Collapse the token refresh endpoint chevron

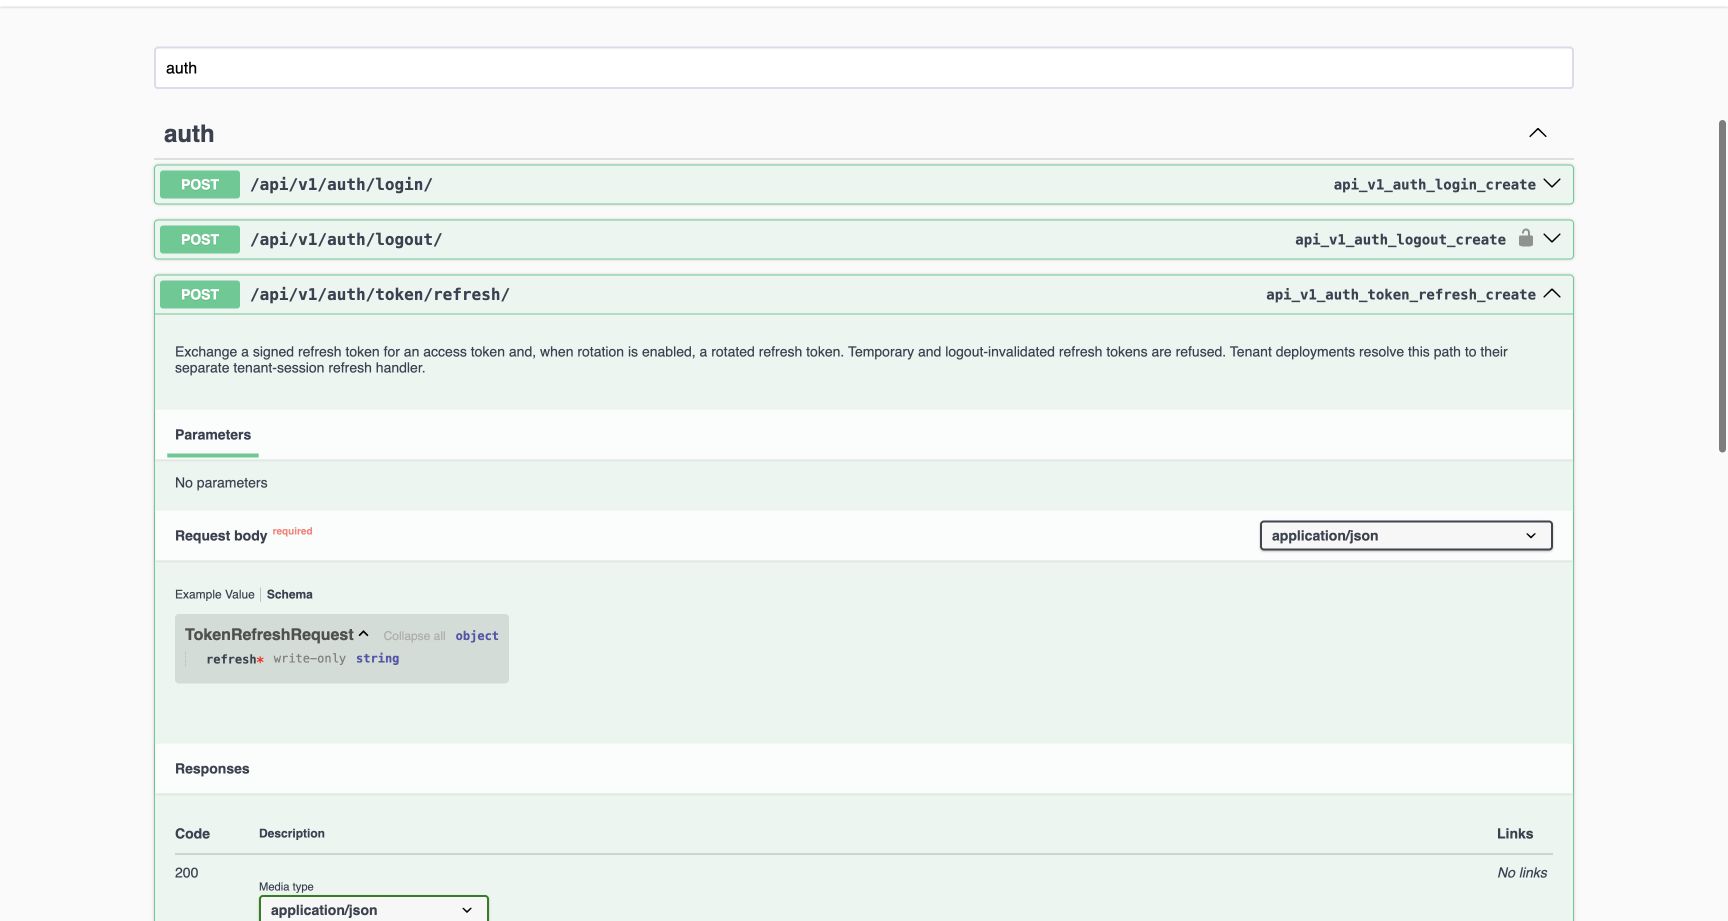pos(1552,294)
